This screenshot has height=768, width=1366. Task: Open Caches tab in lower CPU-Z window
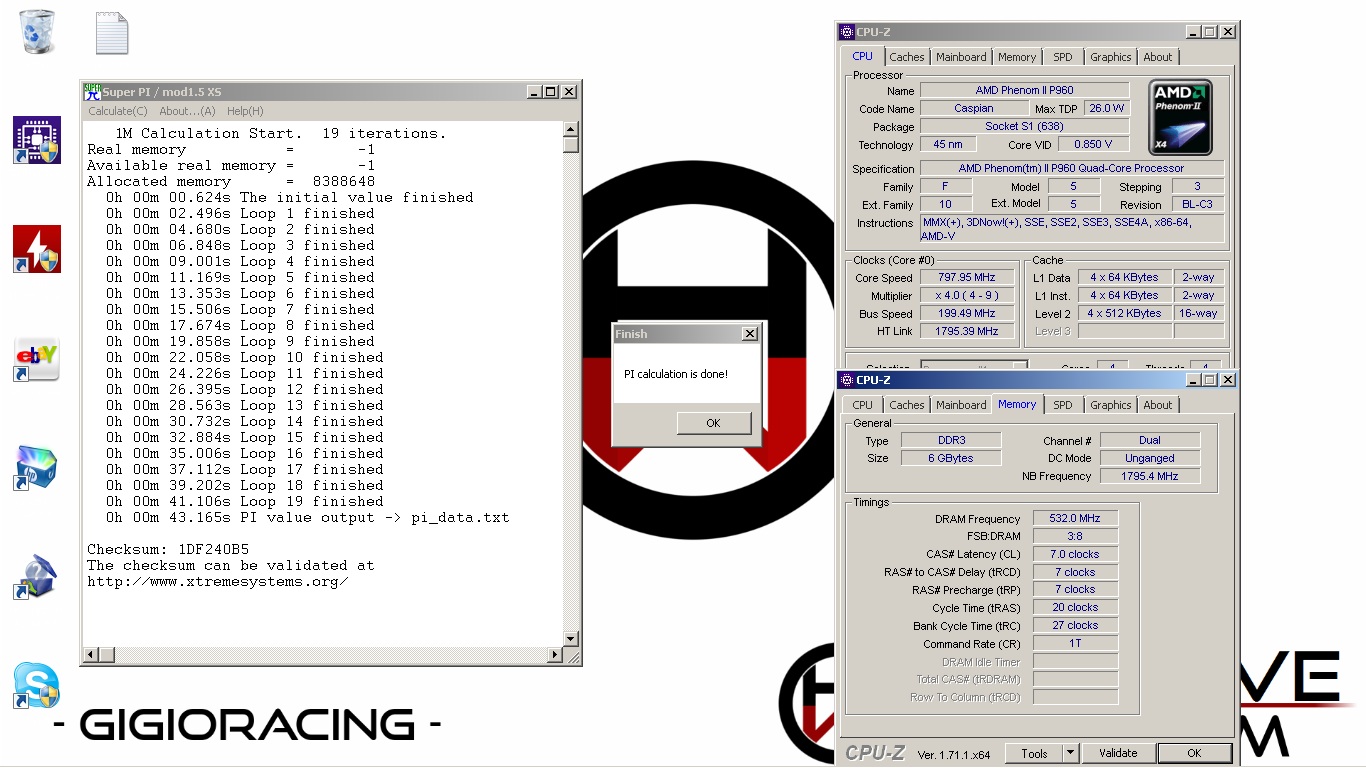tap(907, 405)
